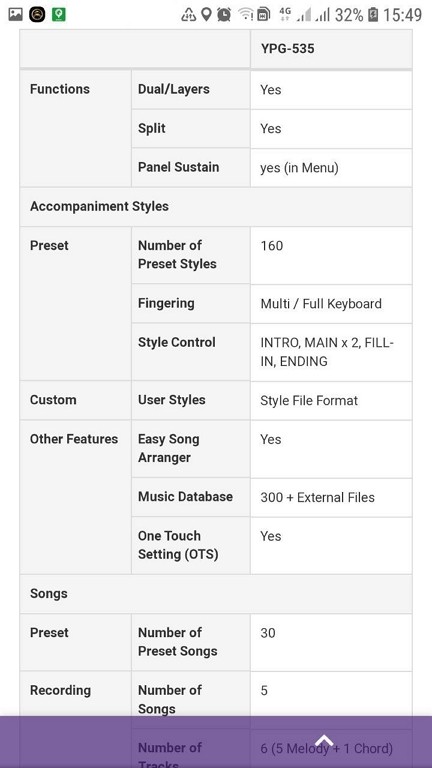Tap the green maps notification icon
Image resolution: width=432 pixels, height=768 pixels.
(59, 15)
